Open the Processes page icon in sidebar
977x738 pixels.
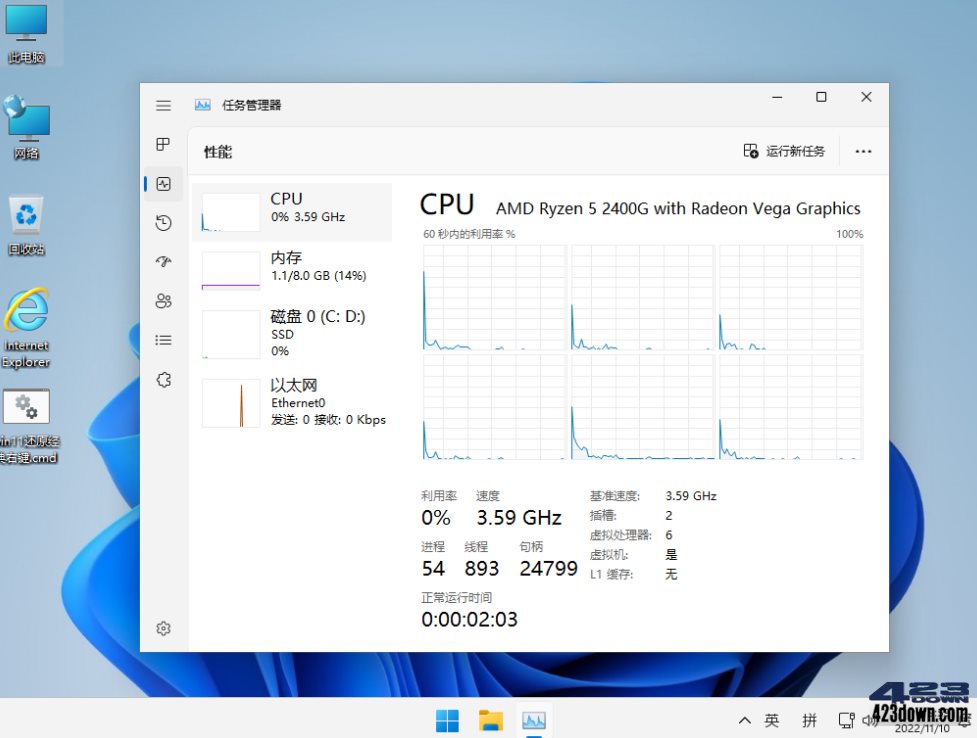coord(163,145)
